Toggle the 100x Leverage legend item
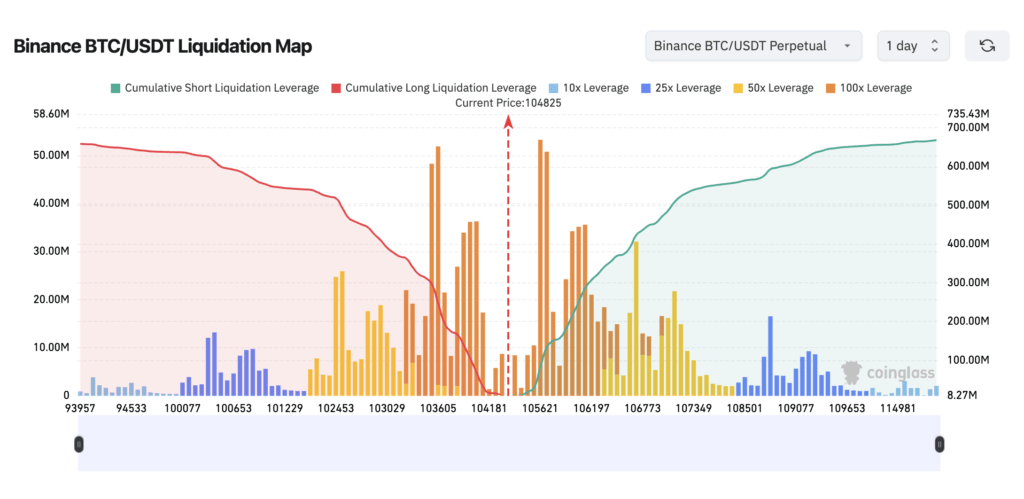The height and width of the screenshot is (499, 1024). [869, 88]
